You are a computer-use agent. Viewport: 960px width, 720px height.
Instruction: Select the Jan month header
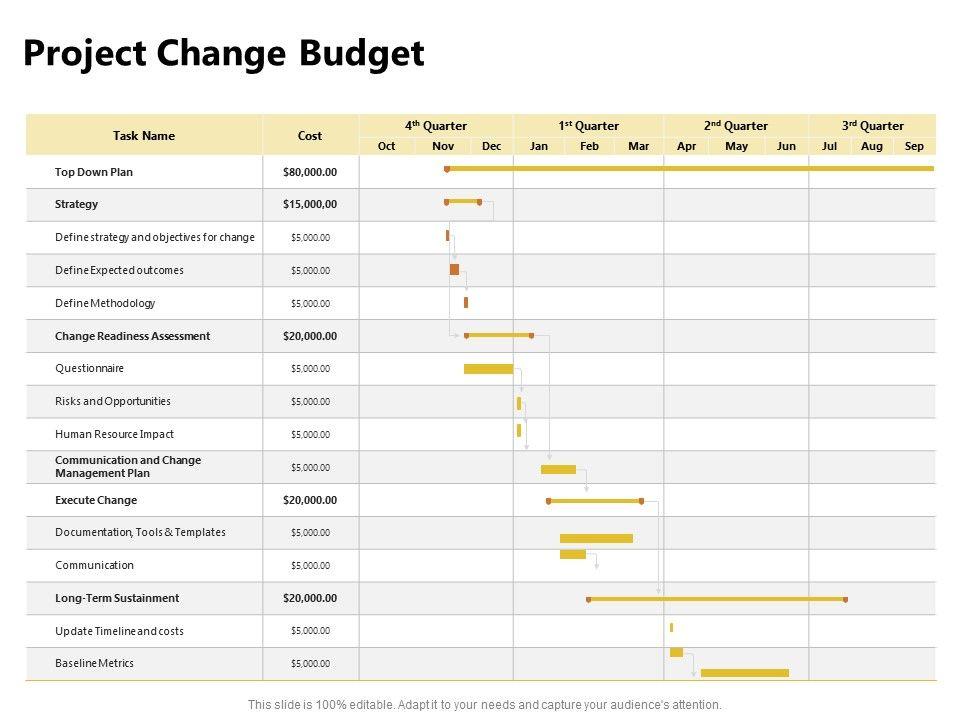[539, 146]
